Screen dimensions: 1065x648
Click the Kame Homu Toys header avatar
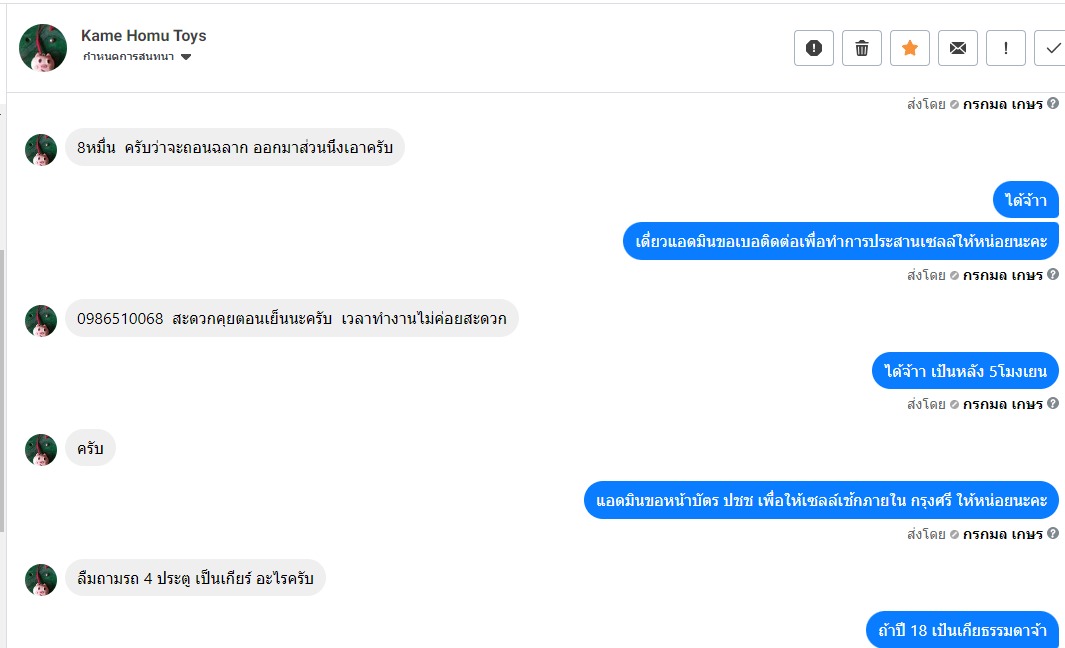tap(43, 47)
